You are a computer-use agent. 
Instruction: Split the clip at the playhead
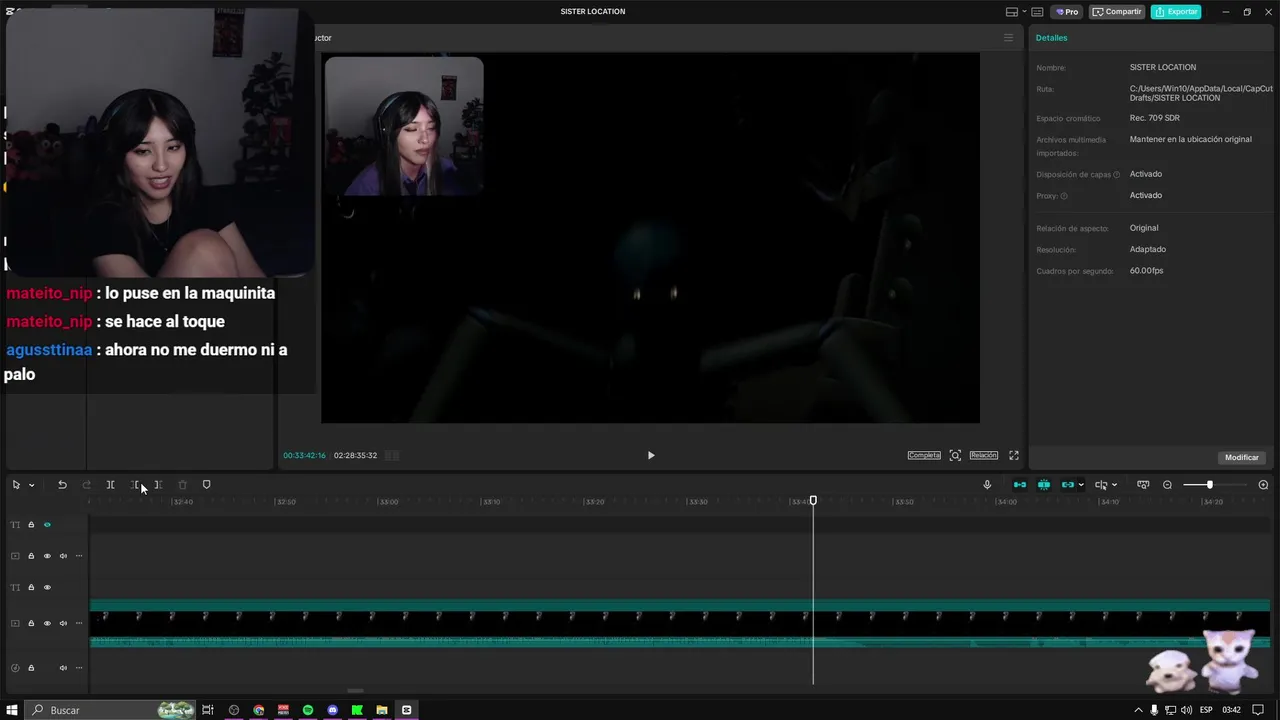coord(110,485)
